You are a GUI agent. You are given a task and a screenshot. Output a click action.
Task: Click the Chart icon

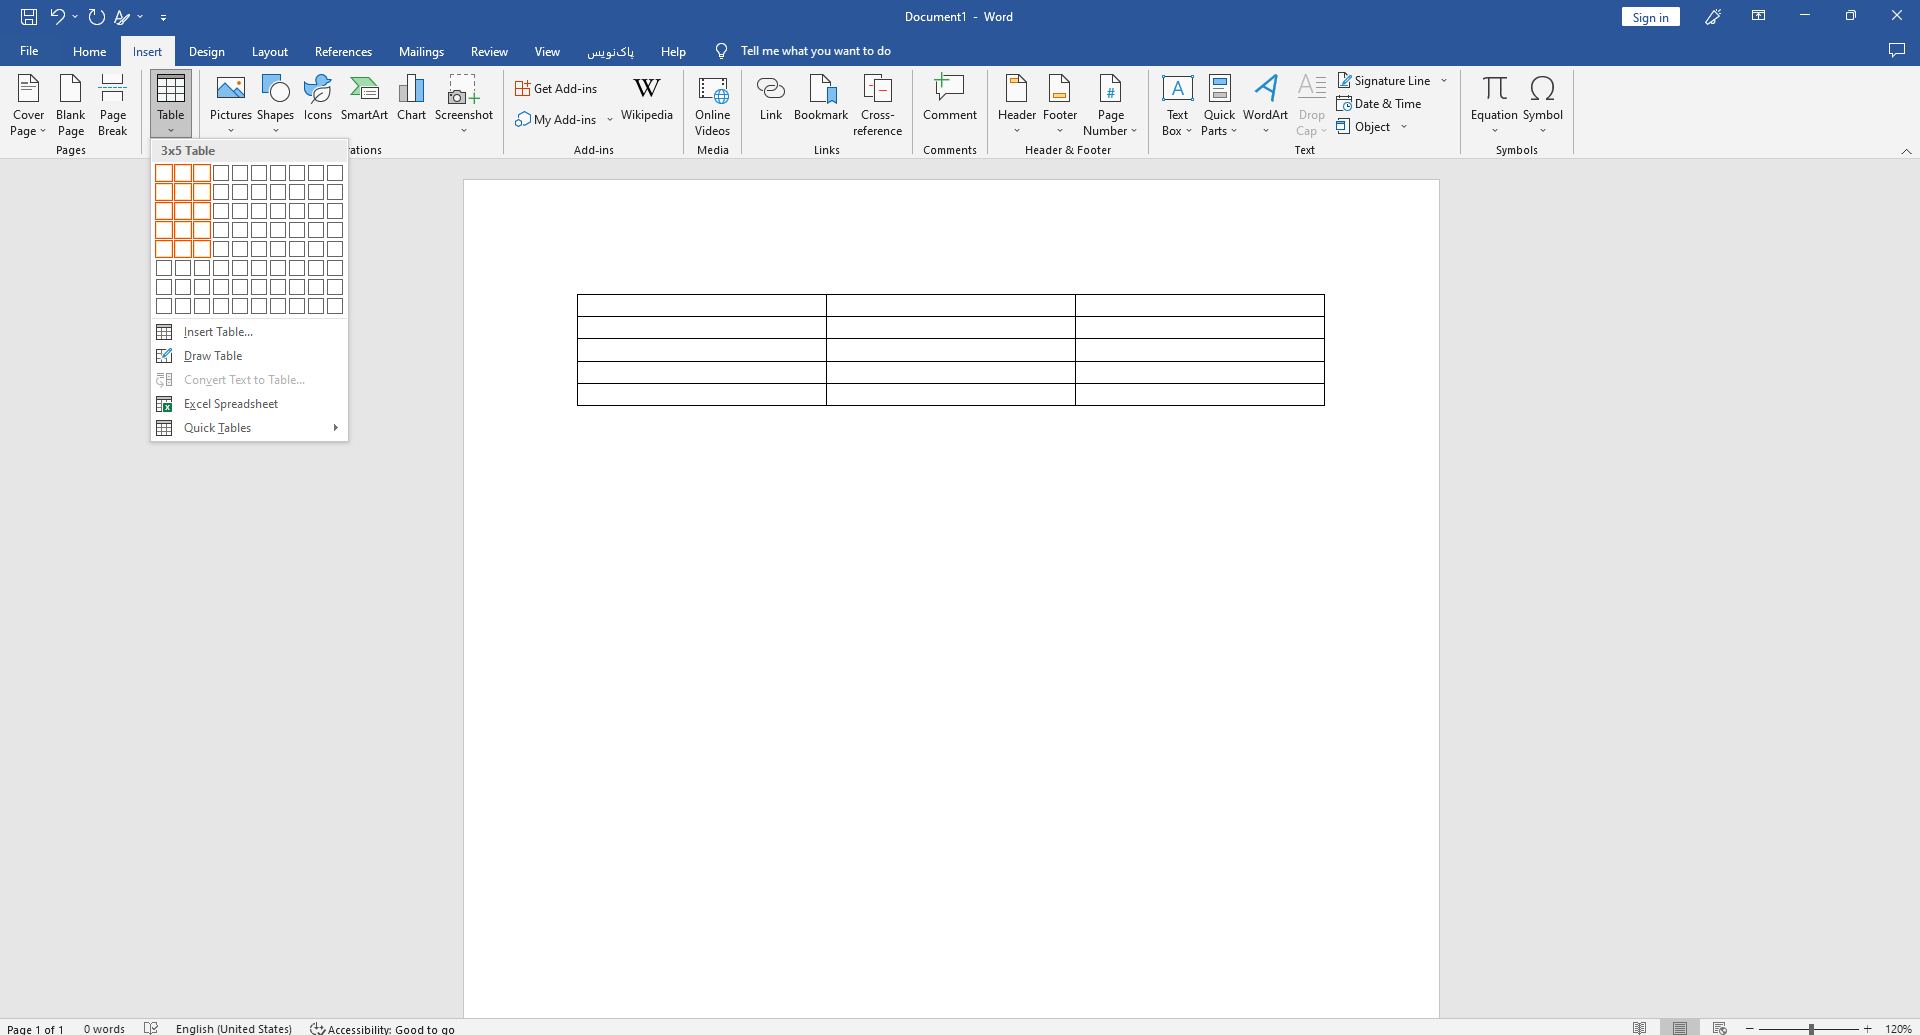[411, 99]
